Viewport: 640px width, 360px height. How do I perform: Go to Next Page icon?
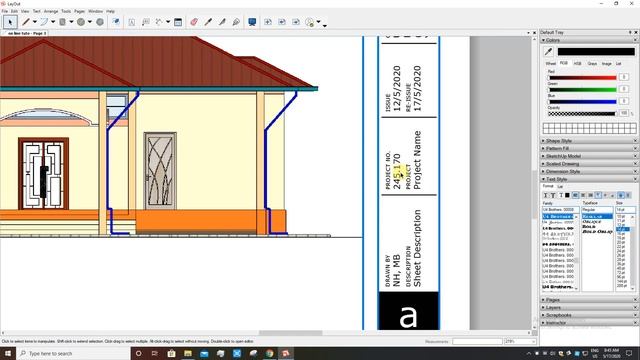(296, 22)
